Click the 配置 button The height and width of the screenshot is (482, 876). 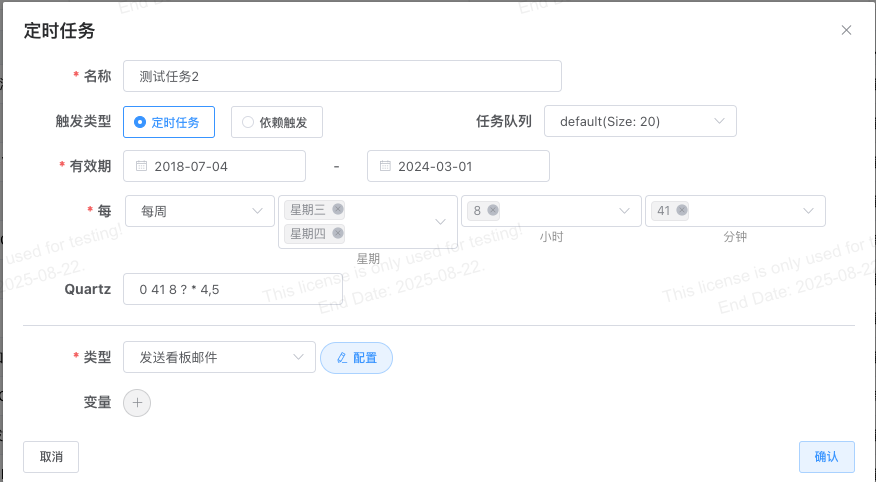click(x=356, y=357)
